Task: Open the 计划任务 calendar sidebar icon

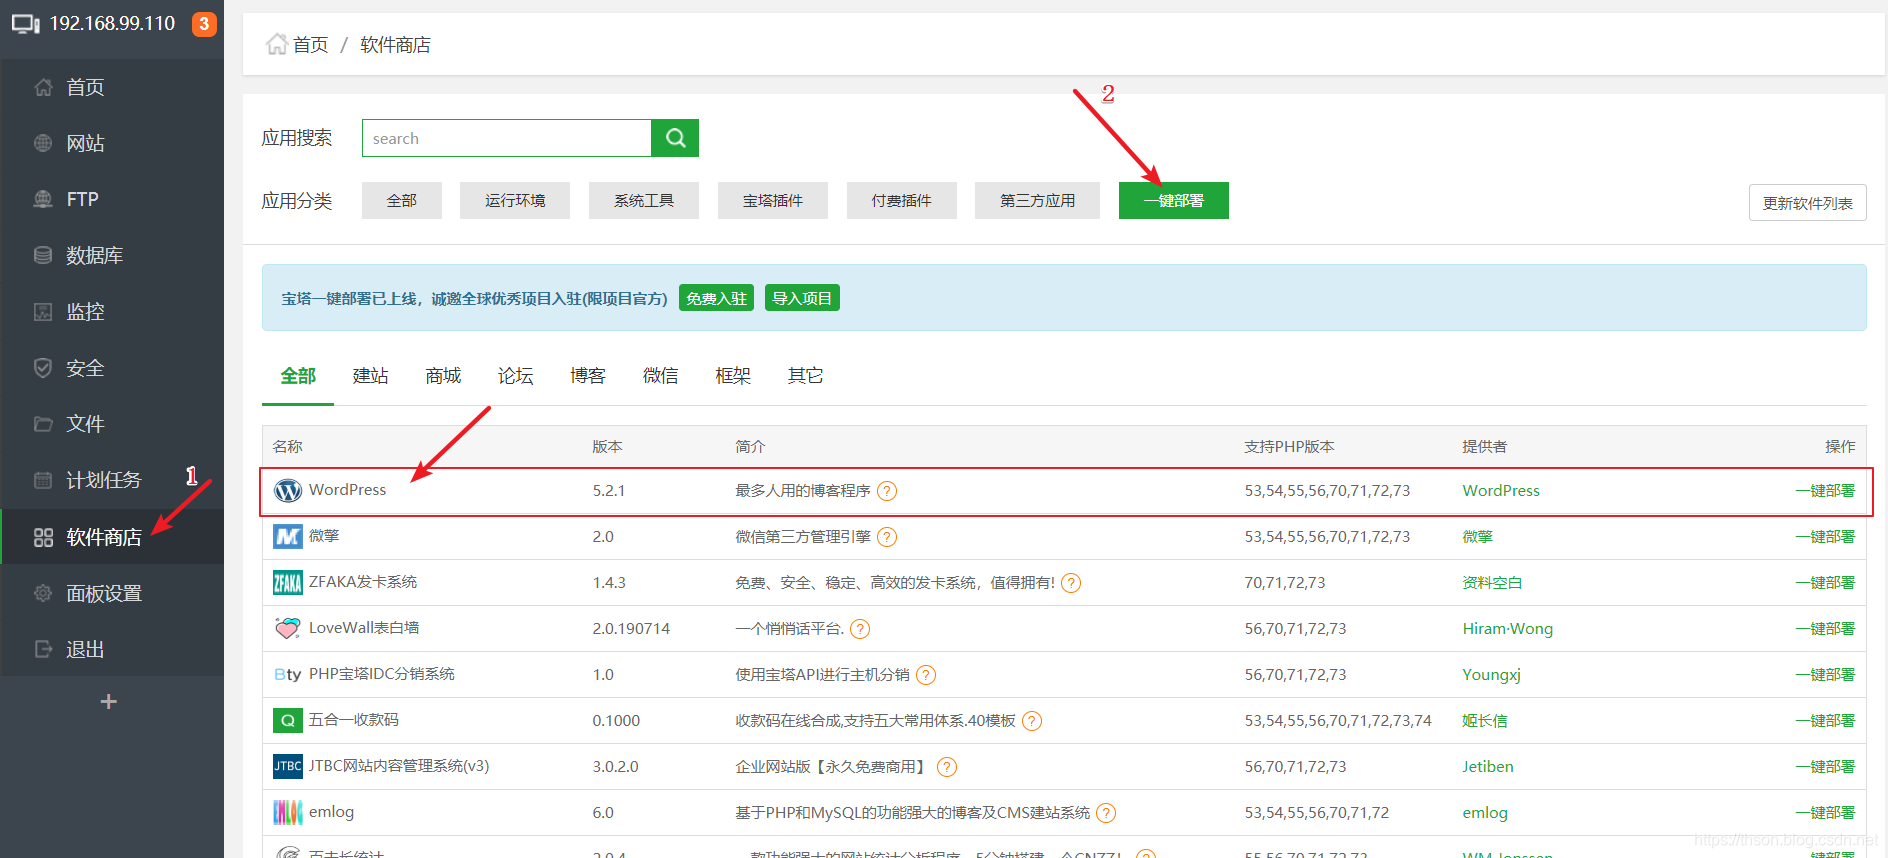Action: coord(43,480)
